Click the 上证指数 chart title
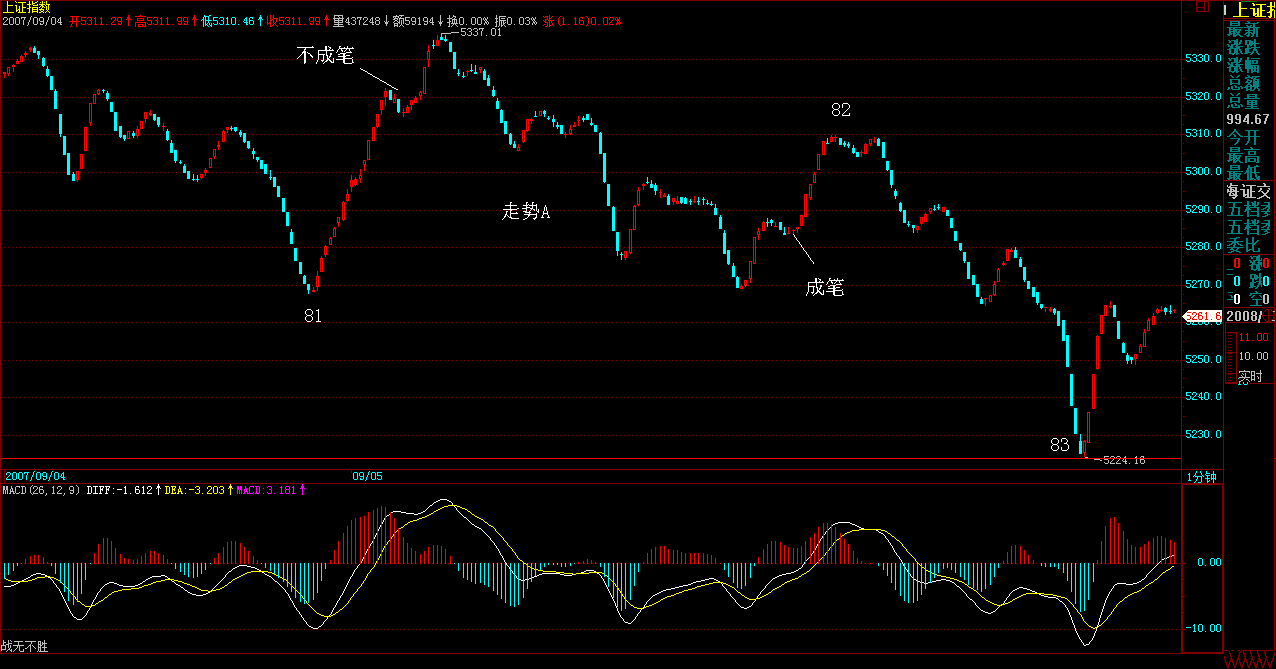 26,7
